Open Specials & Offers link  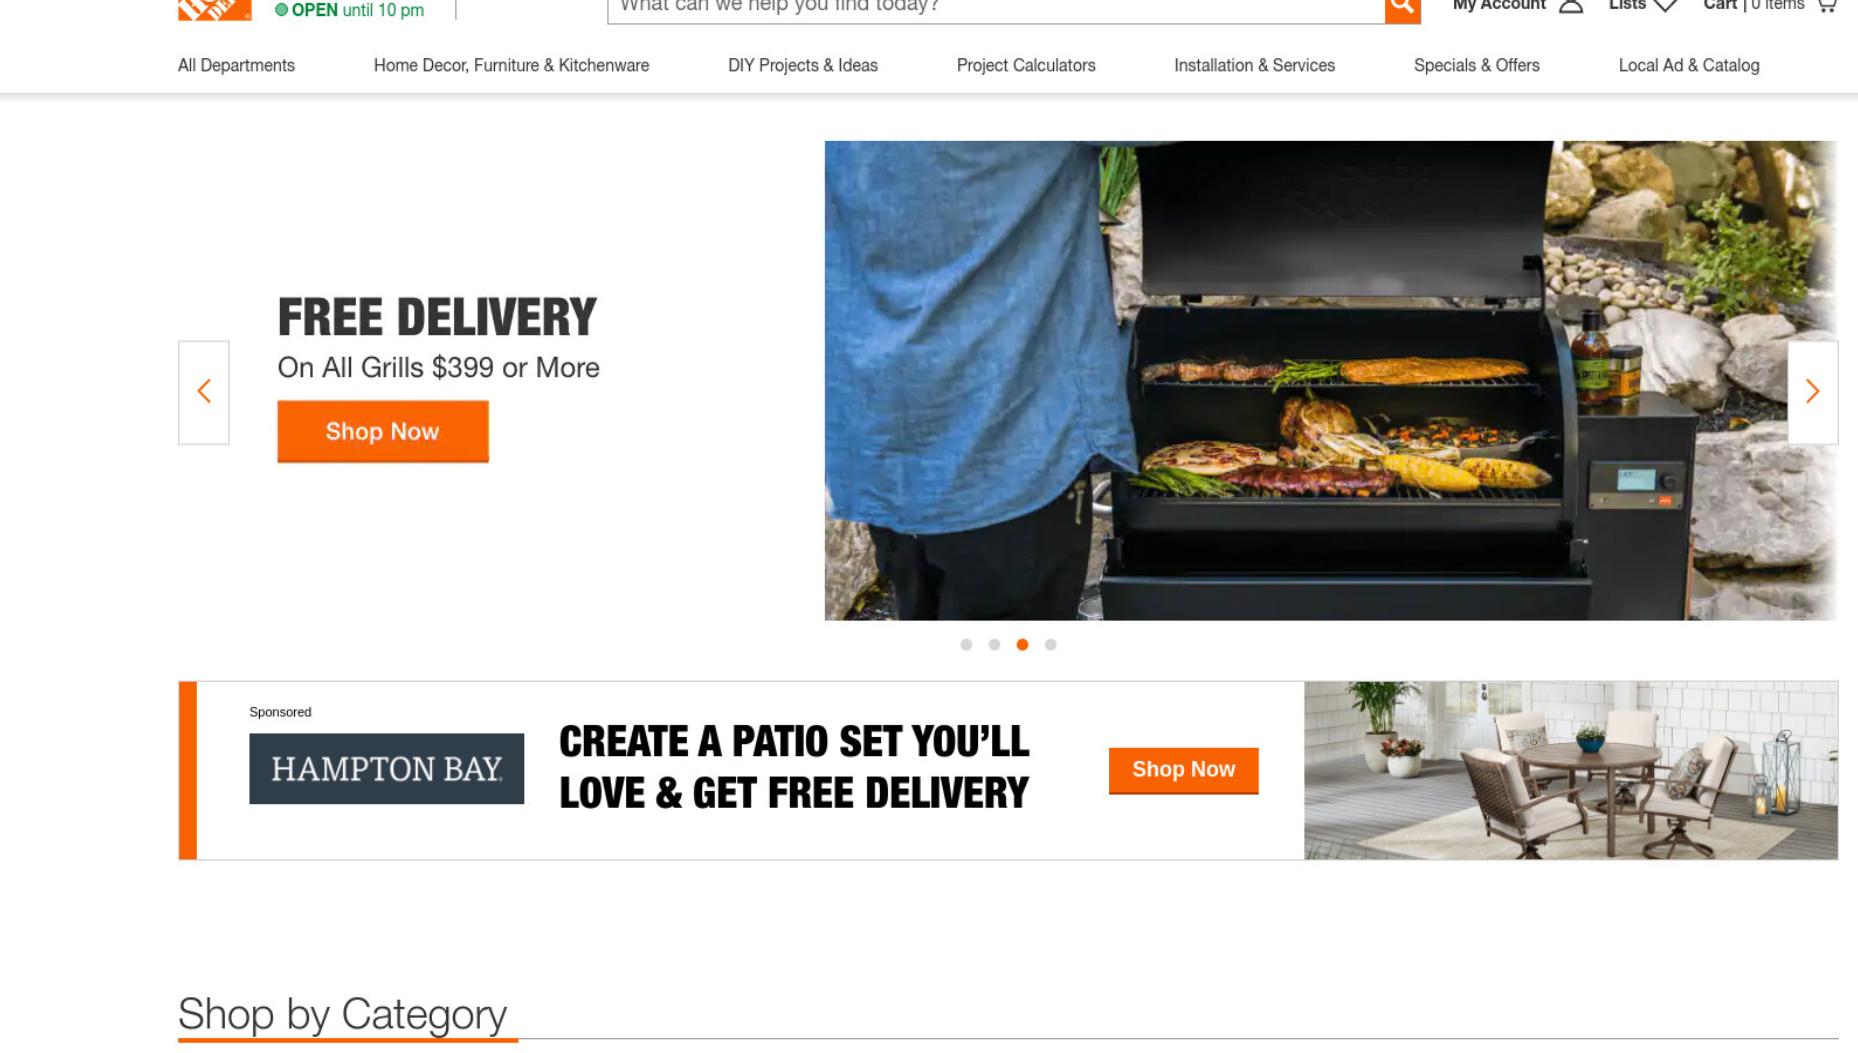[1476, 65]
